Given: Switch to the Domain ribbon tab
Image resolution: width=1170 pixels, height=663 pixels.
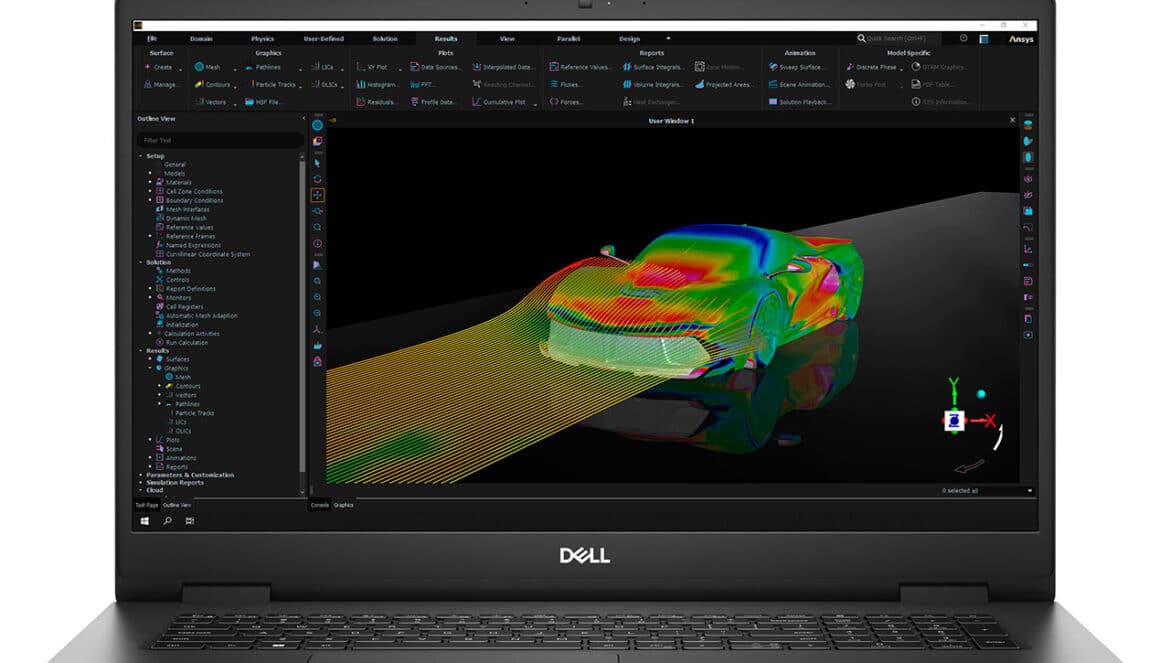Looking at the screenshot, I should point(201,39).
